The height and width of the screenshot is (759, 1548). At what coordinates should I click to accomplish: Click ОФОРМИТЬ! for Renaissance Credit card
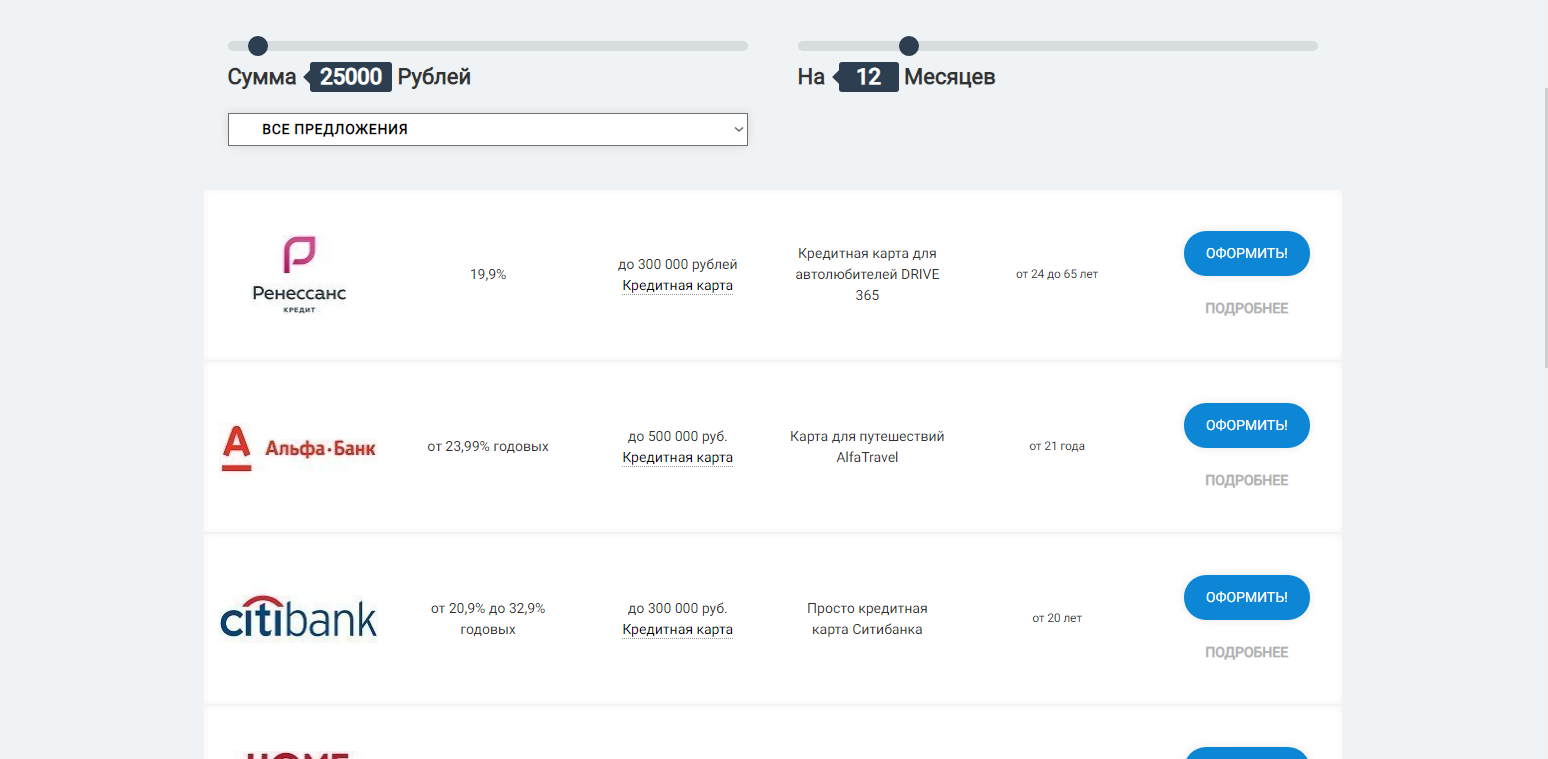tap(1247, 254)
